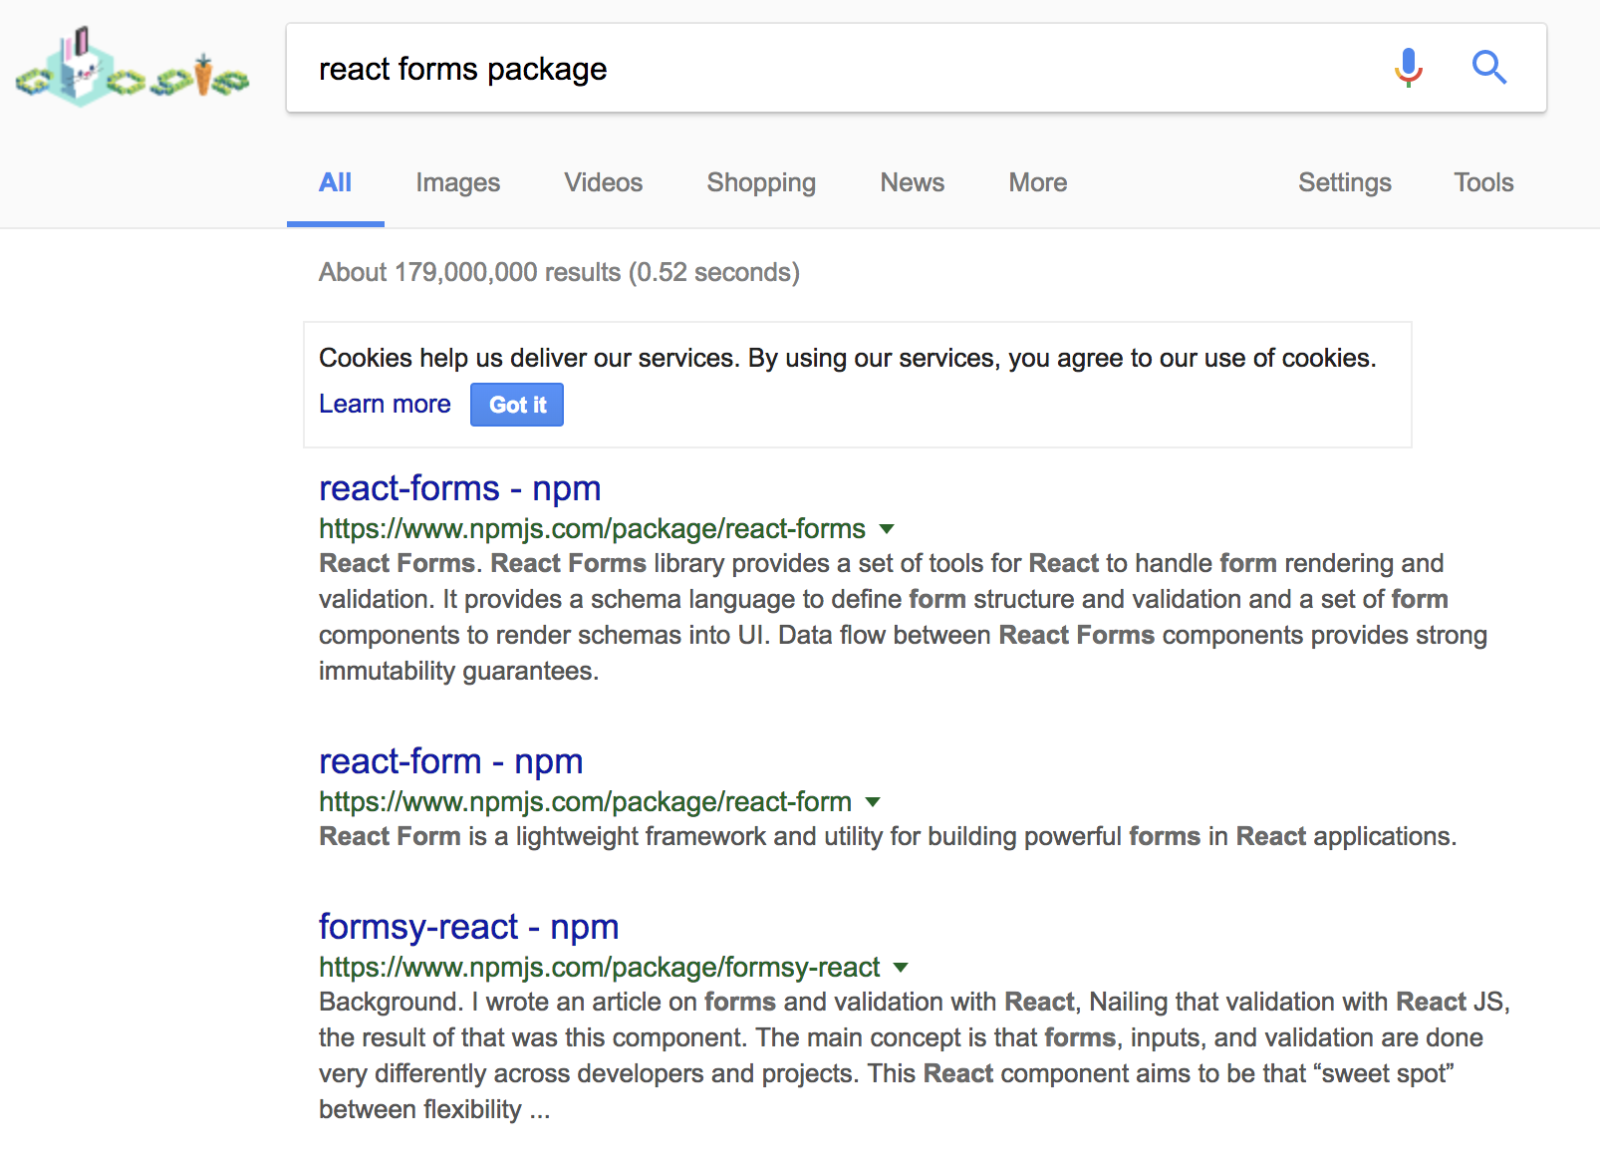The height and width of the screenshot is (1164, 1600).
Task: Open the 'formsy-react - npm' result
Action: (469, 927)
